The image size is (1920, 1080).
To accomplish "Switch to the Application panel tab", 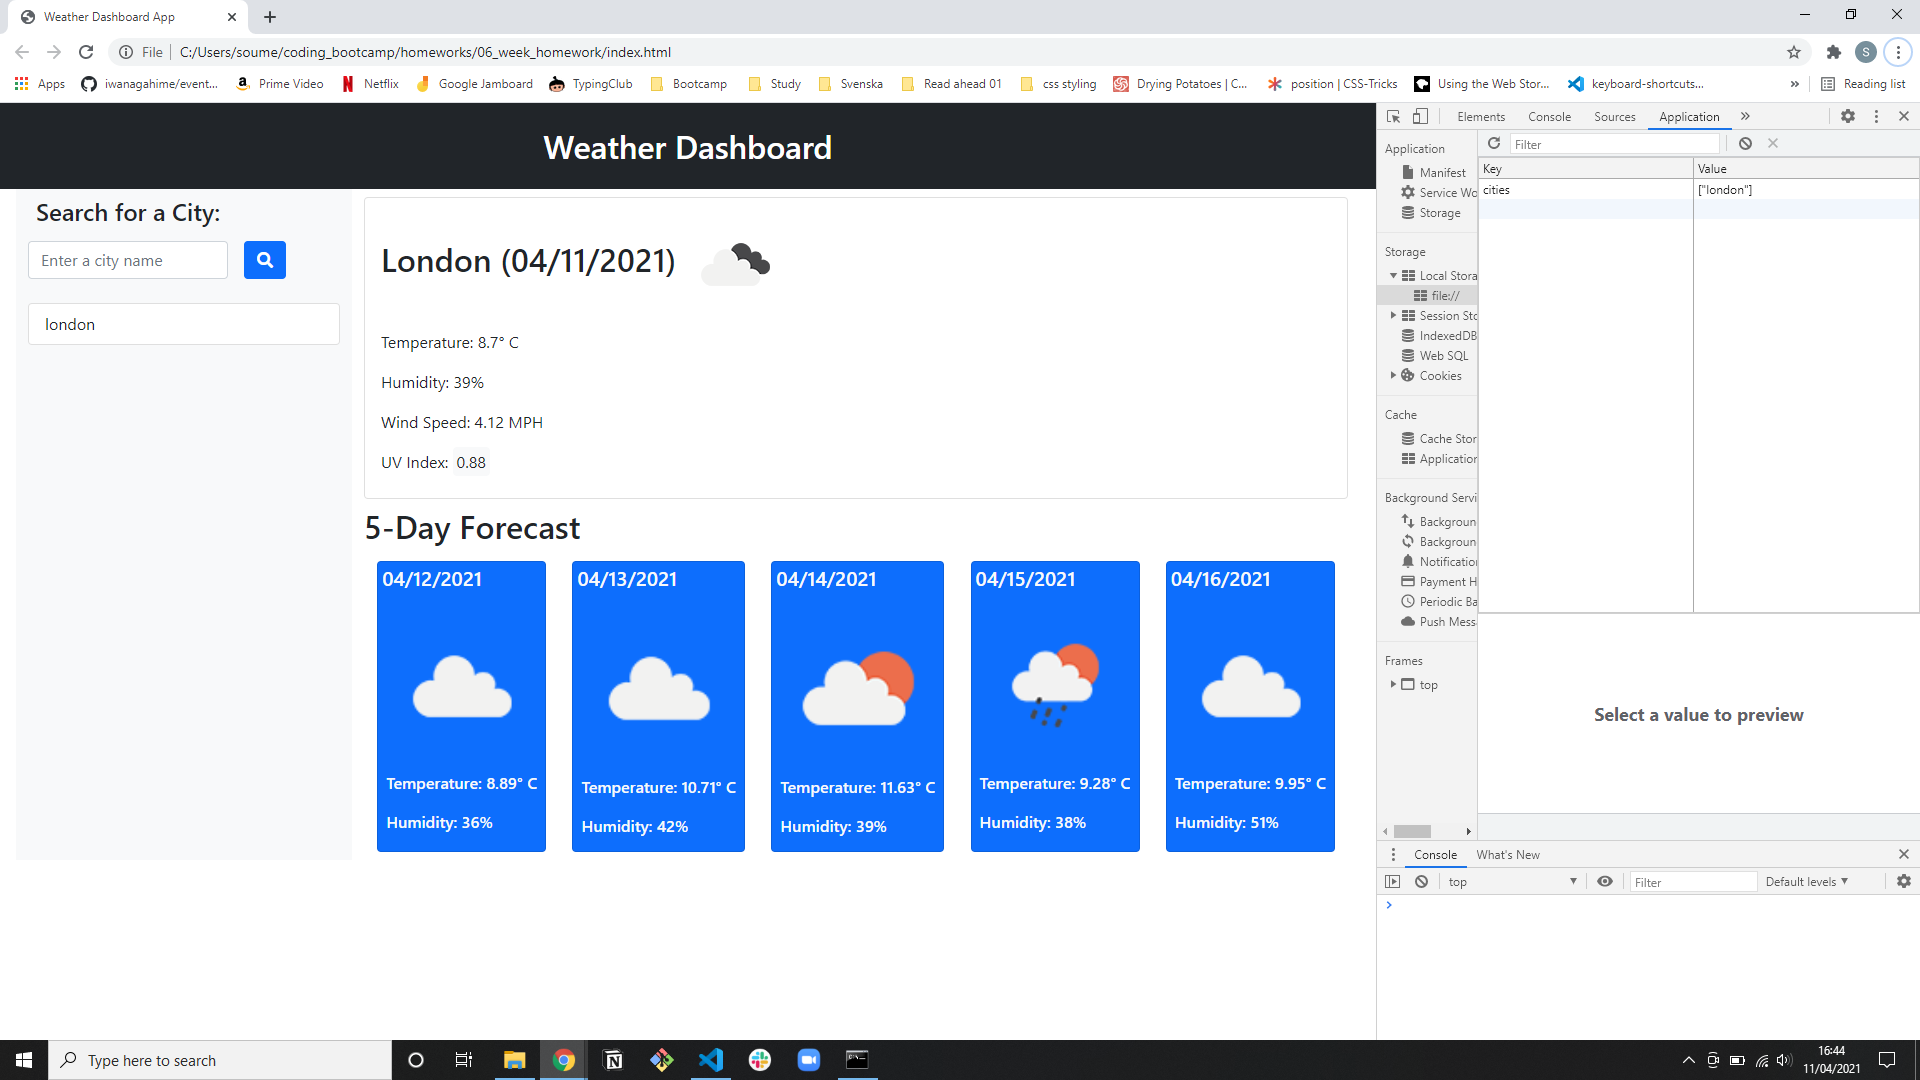I will tap(1688, 116).
